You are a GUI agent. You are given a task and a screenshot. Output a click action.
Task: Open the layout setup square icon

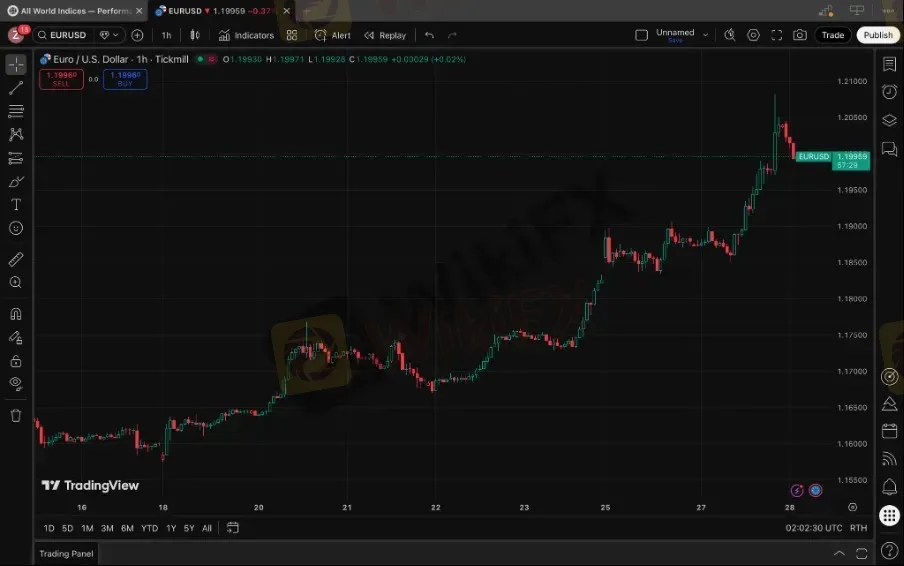(x=641, y=35)
